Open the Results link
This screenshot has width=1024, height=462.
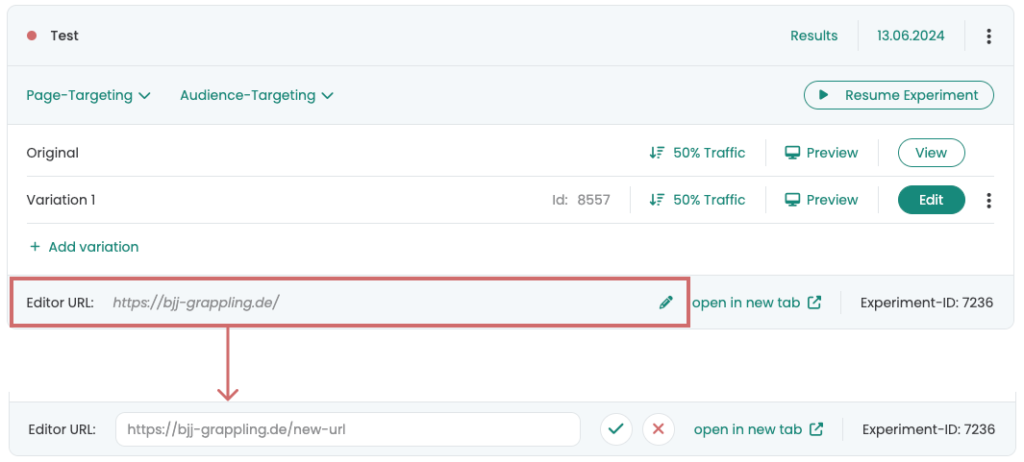(x=814, y=36)
